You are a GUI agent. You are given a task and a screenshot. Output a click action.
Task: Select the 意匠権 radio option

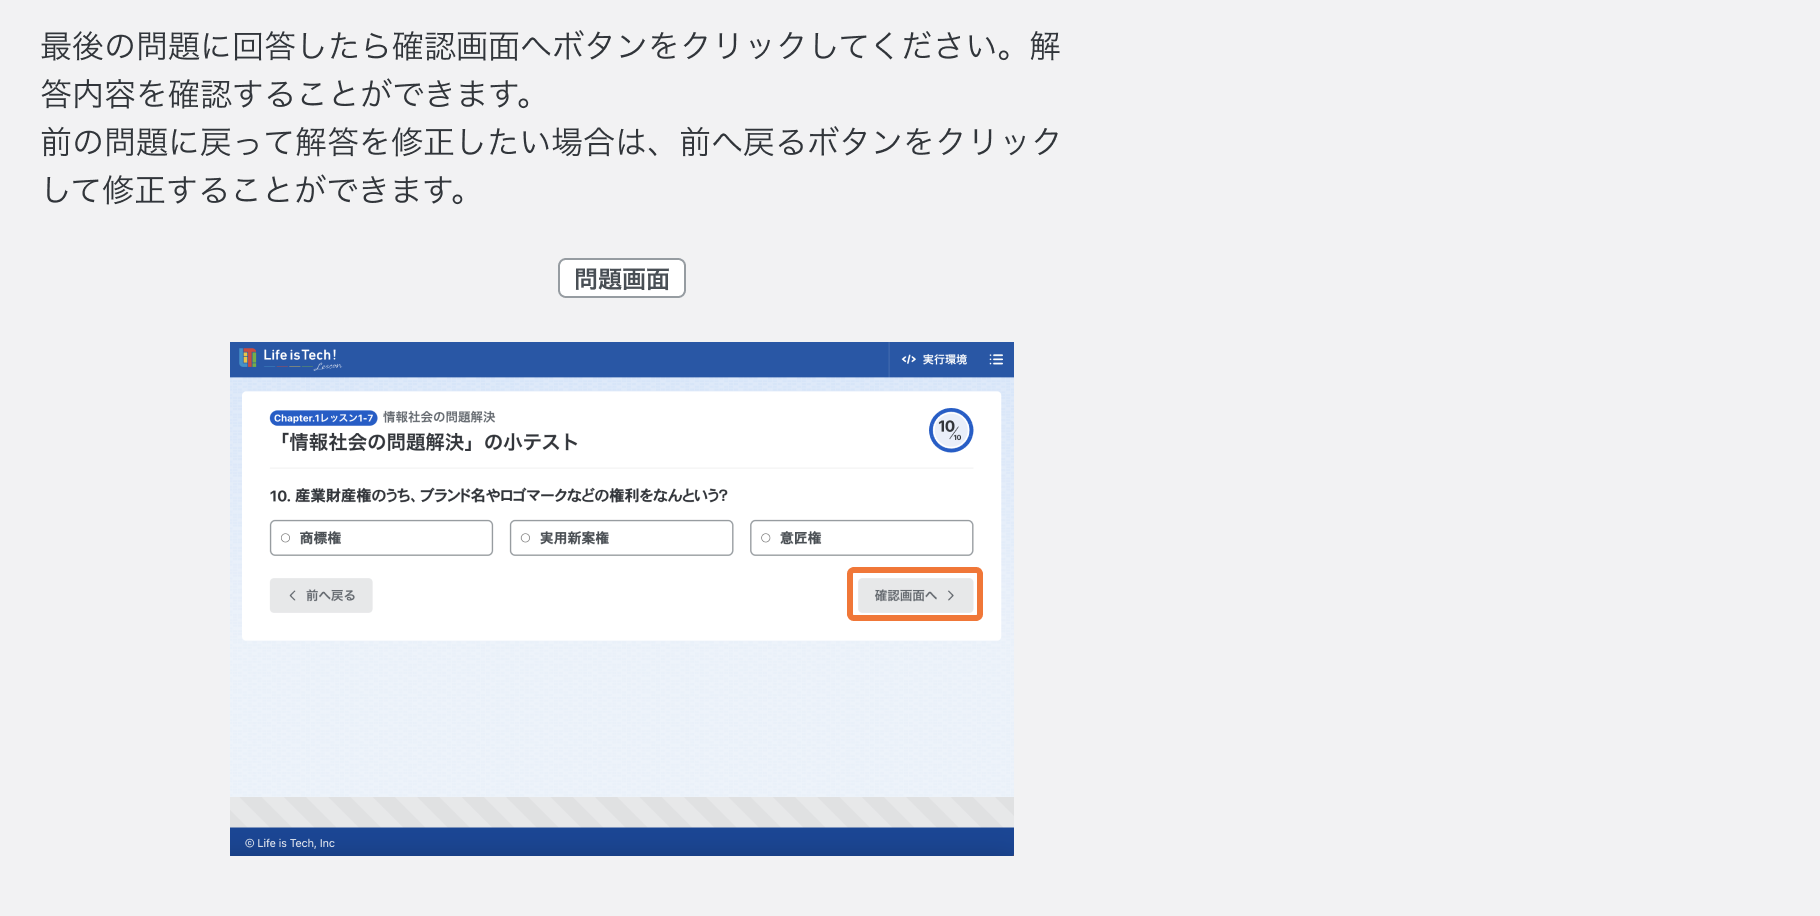tap(861, 538)
